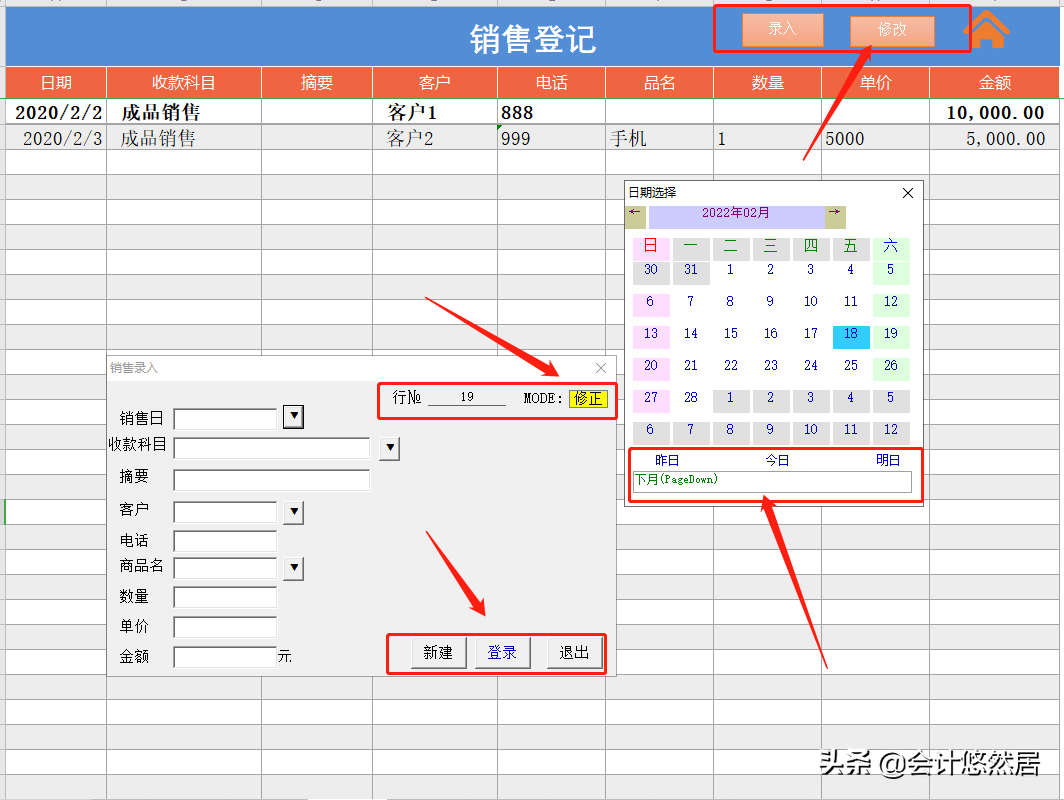Click the 登录 button in form
This screenshot has width=1064, height=800.
(502, 653)
